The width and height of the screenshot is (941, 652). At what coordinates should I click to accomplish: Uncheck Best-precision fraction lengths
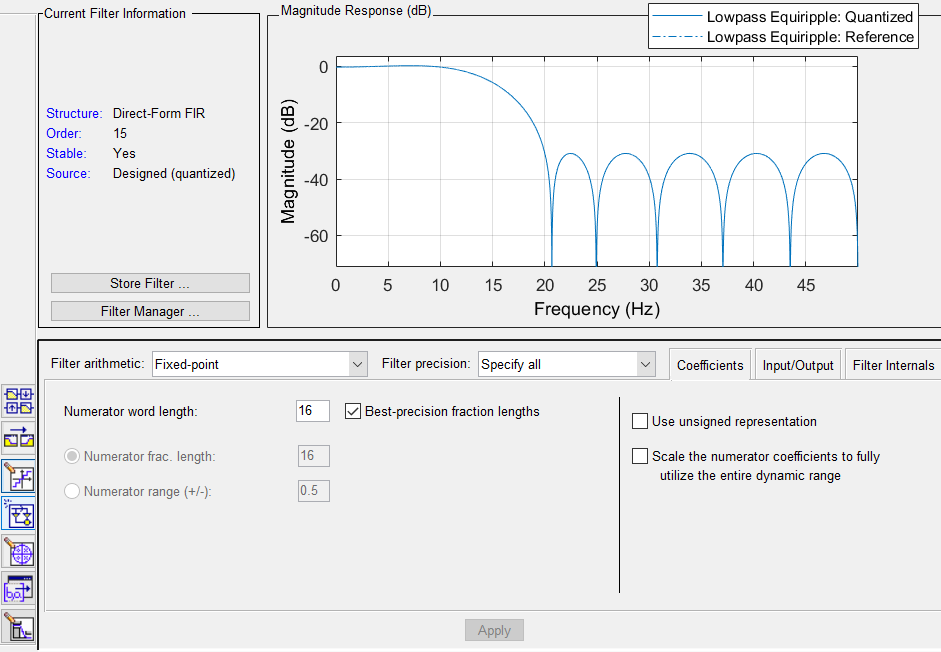(353, 410)
